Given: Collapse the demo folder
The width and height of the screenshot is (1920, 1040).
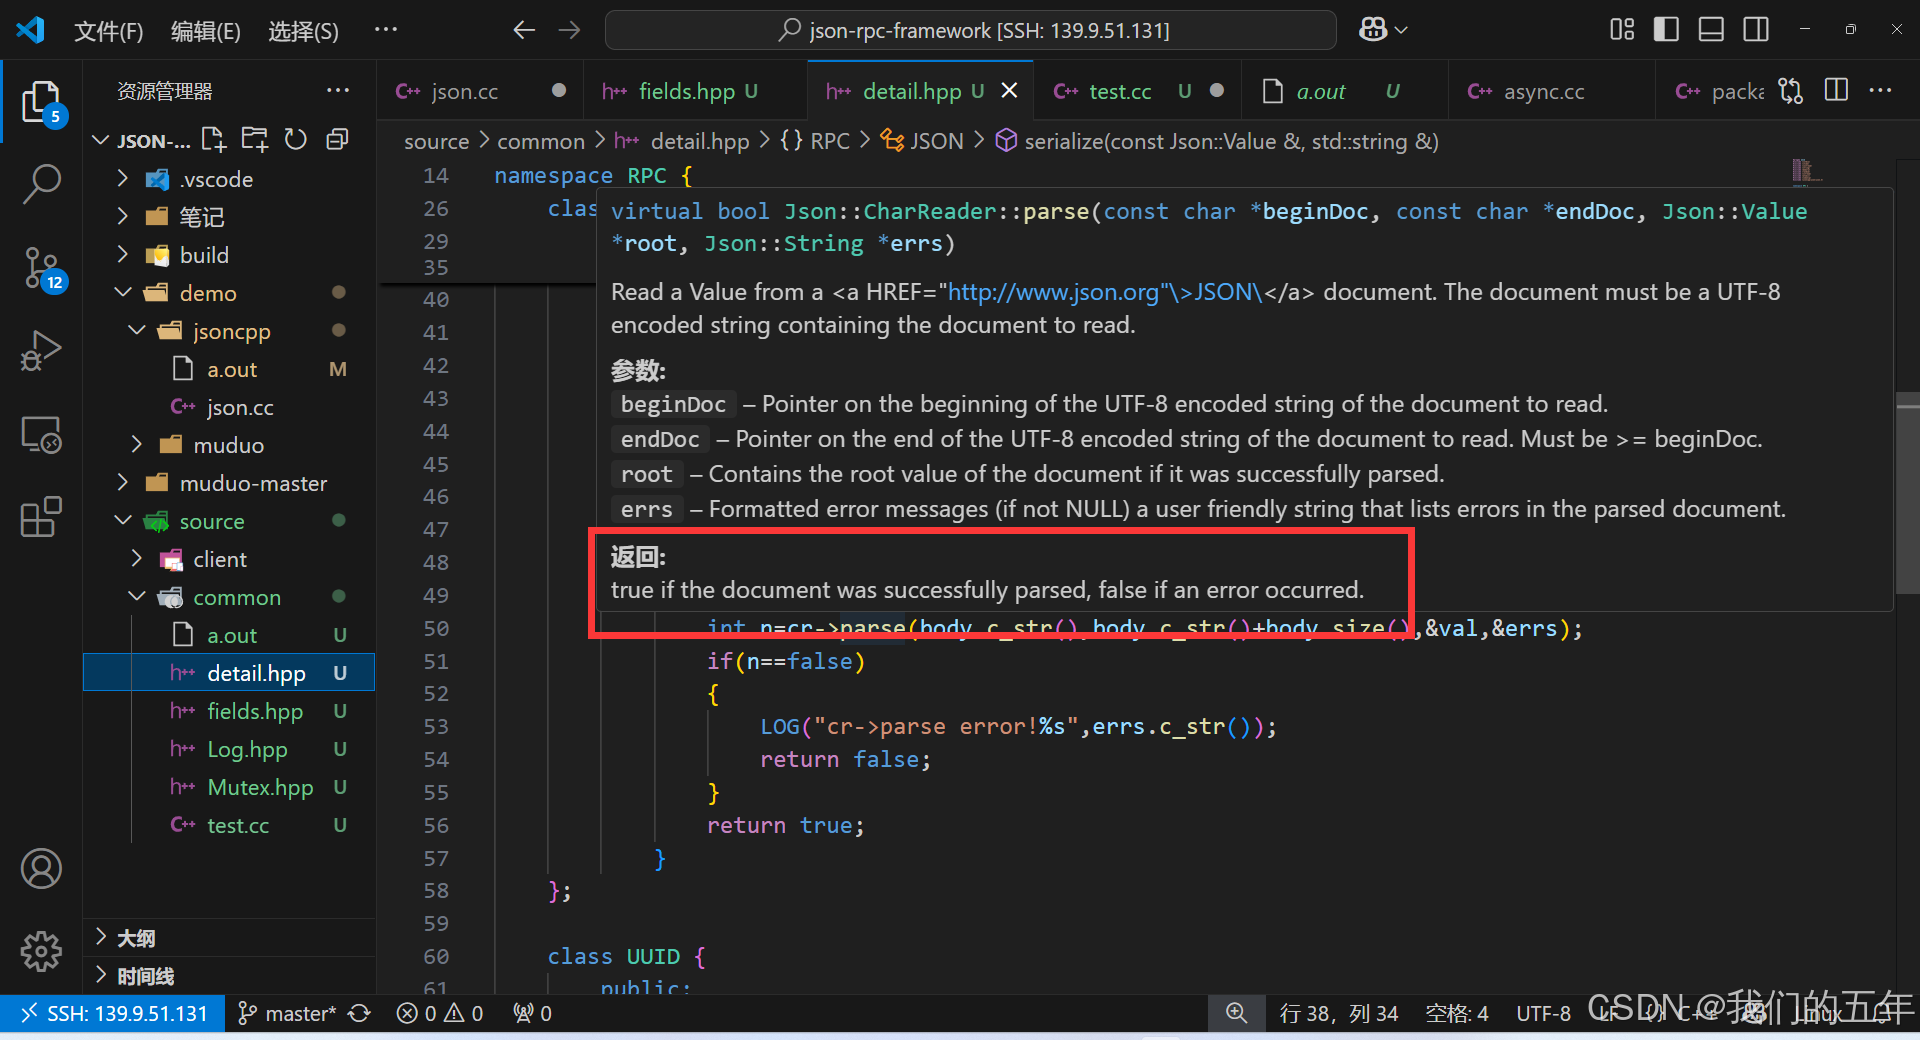Looking at the screenshot, I should click(x=228, y=293).
